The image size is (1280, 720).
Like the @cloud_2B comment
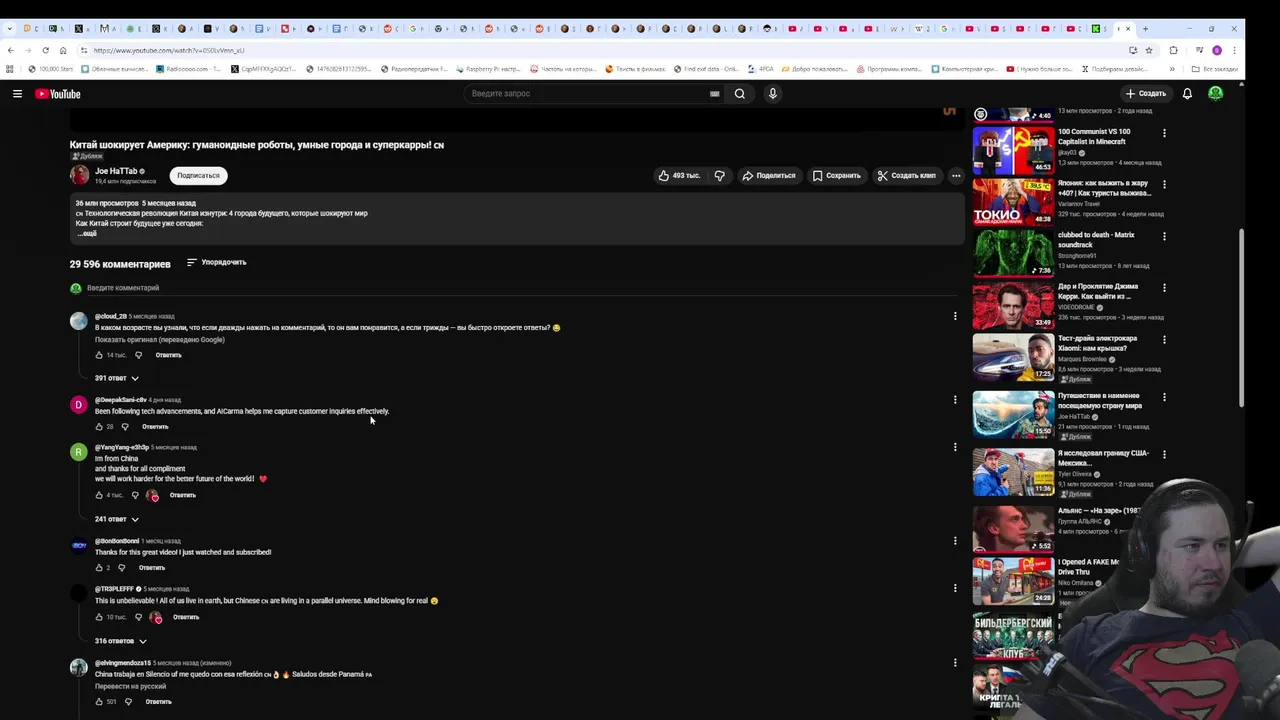coord(99,355)
